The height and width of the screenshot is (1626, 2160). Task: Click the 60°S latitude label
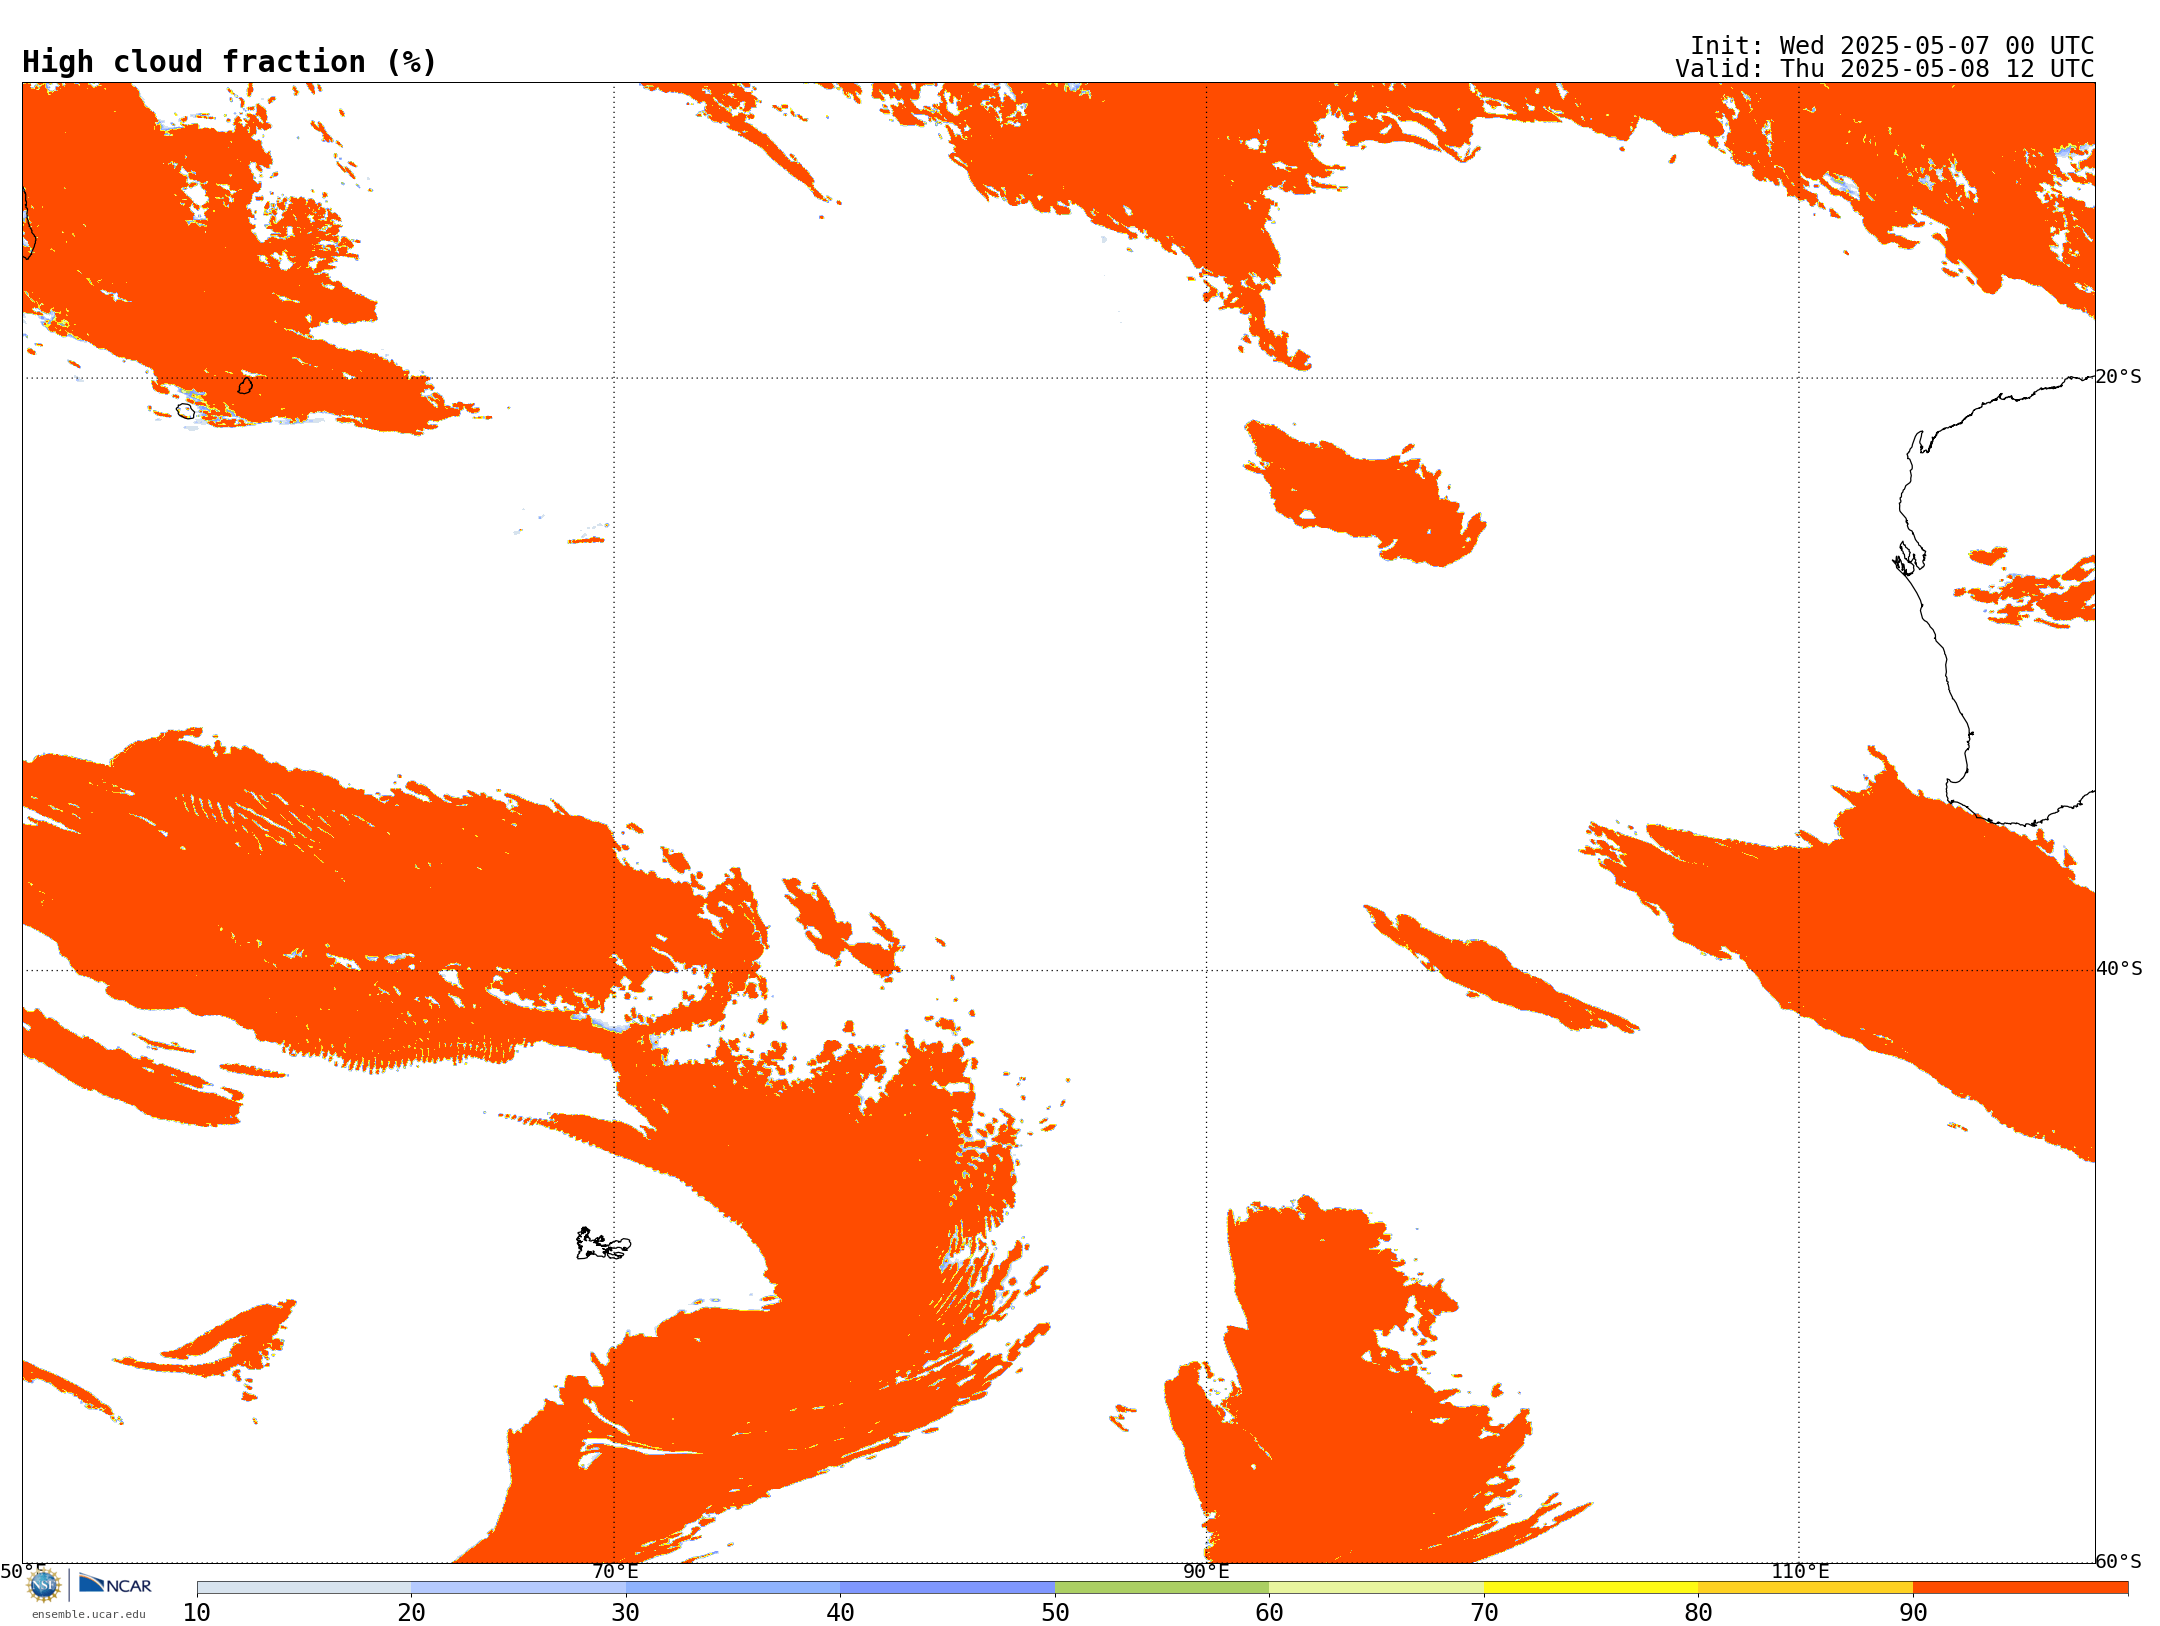click(x=2119, y=1561)
